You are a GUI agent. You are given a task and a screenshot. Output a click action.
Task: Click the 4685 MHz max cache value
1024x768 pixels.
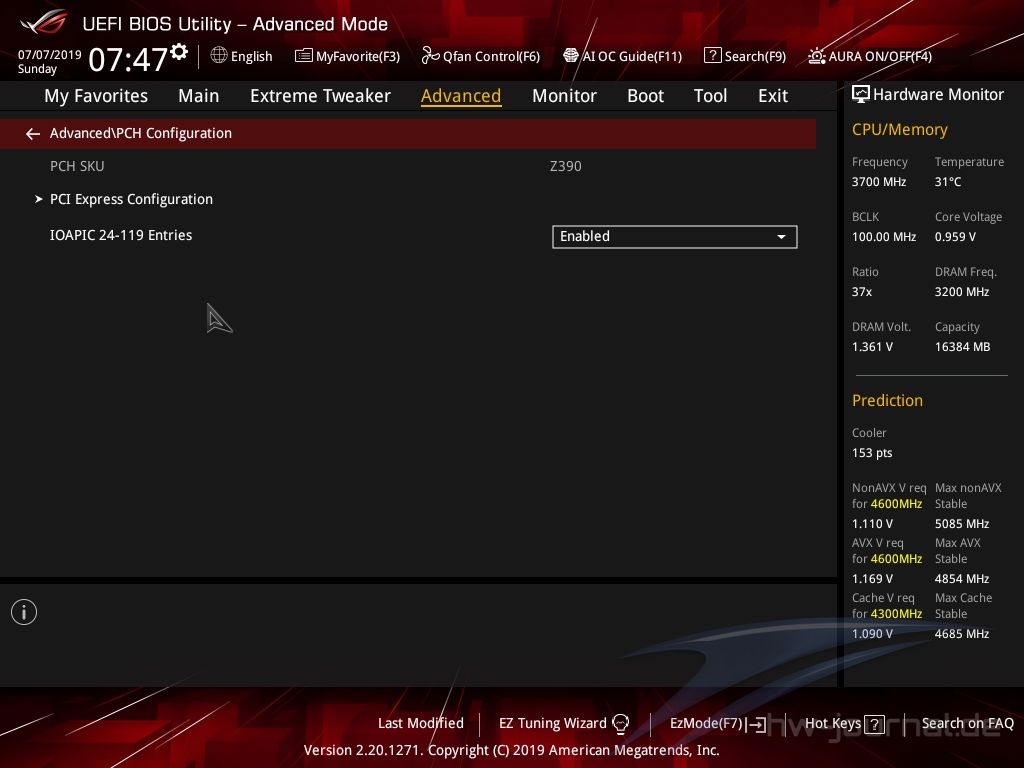(961, 633)
